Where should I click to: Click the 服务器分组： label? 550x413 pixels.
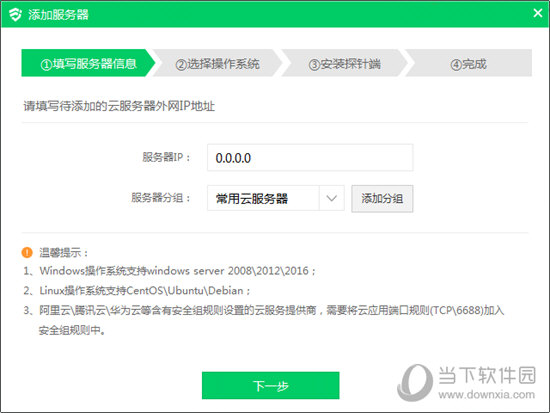[161, 198]
